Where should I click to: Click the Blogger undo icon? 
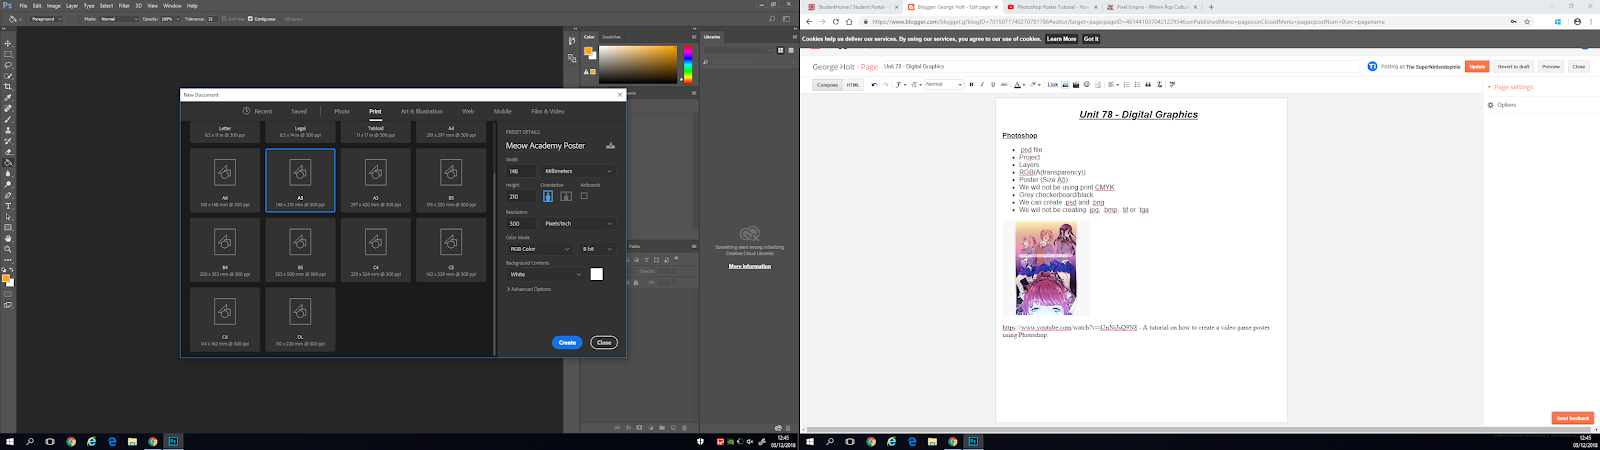pyautogui.click(x=874, y=85)
